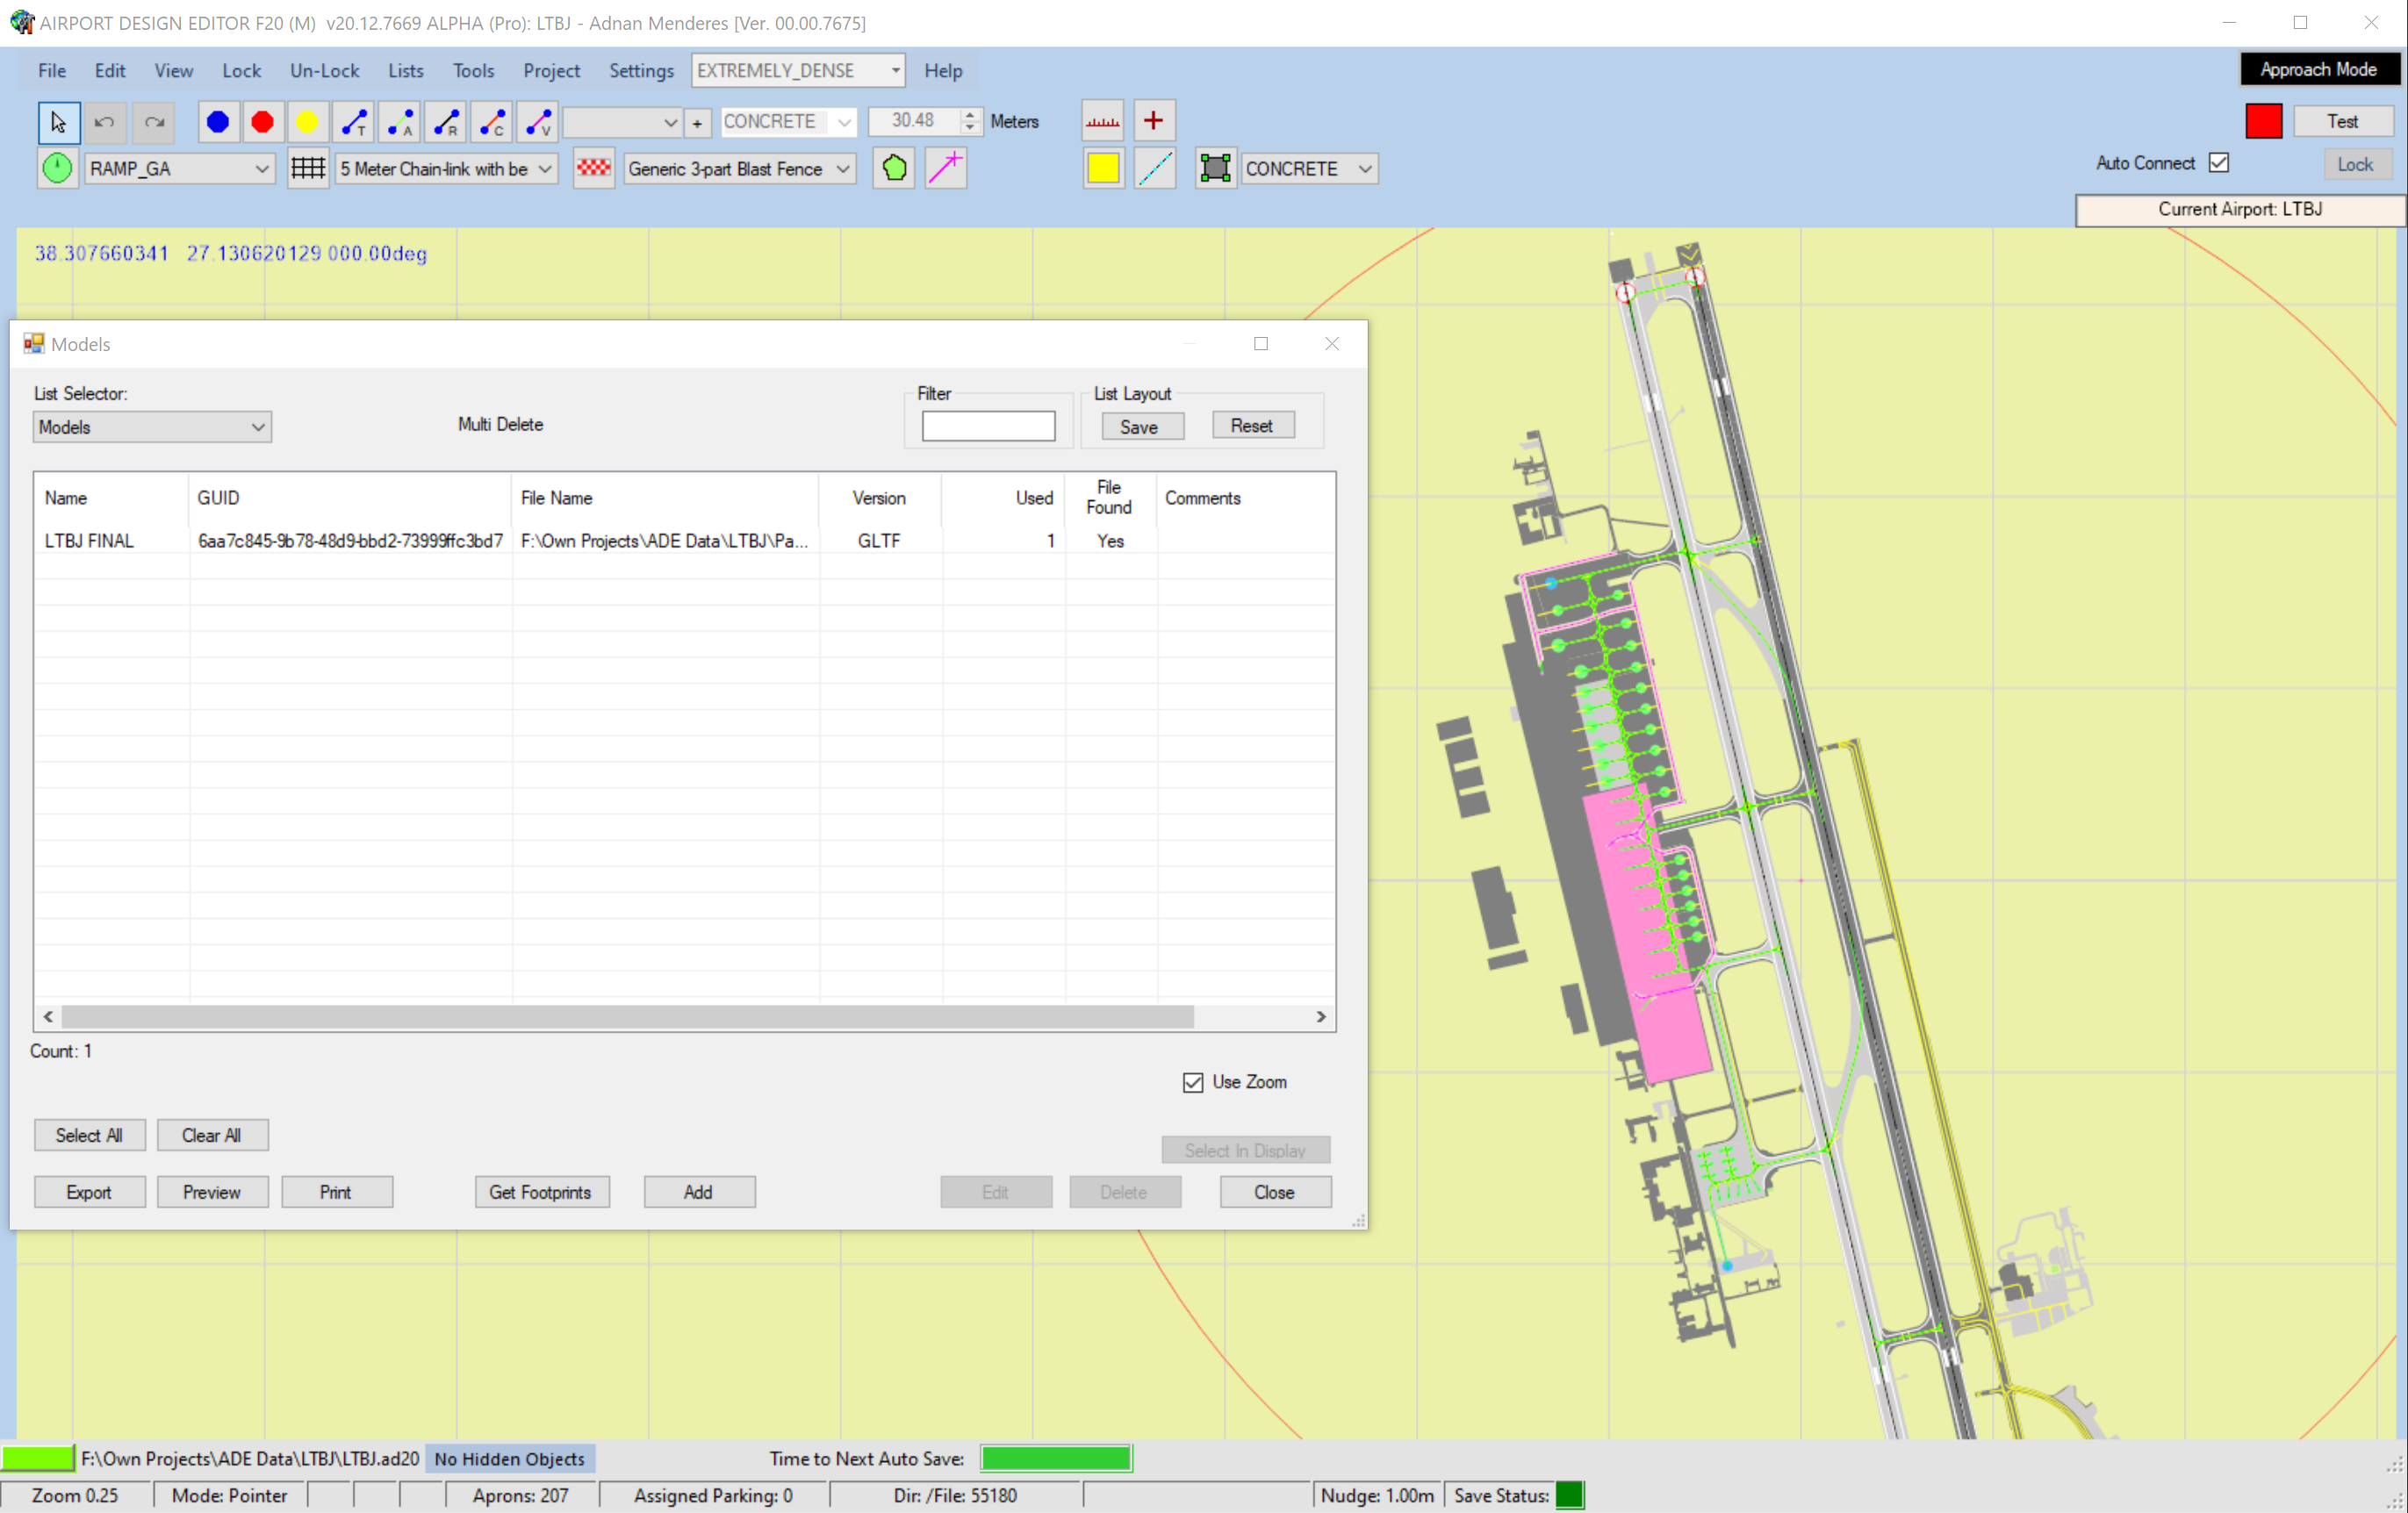Open the CONCRETE dropdown beside the apron tool
The width and height of the screenshot is (2408, 1513).
pyautogui.click(x=1309, y=169)
